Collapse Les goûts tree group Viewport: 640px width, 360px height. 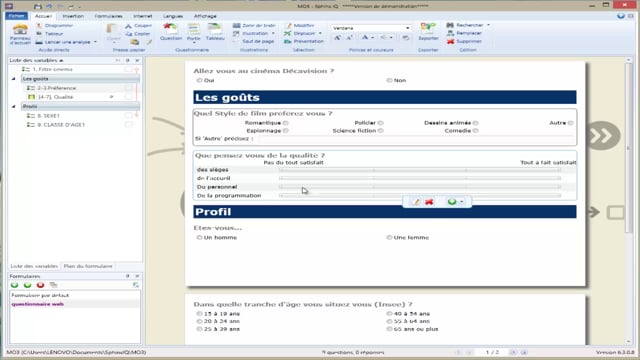(x=13, y=79)
